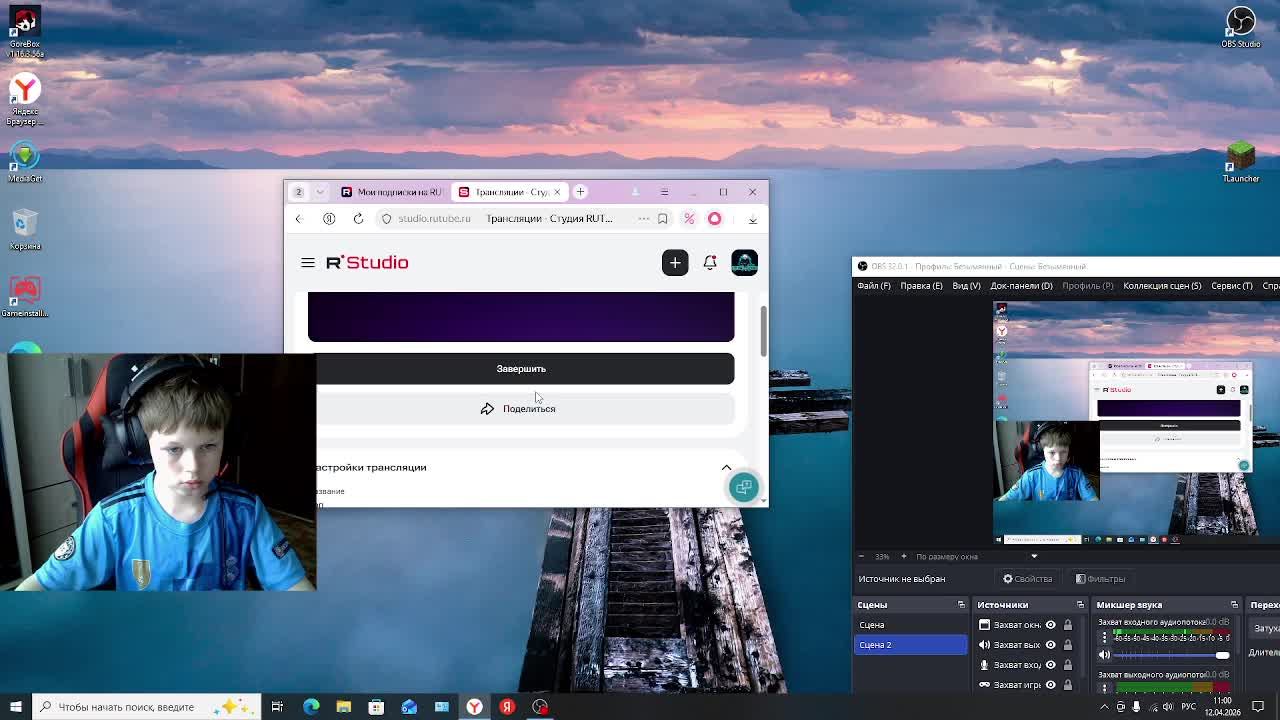Hide the Захват окна source
Viewport: 1280px width, 720px height.
1050,625
